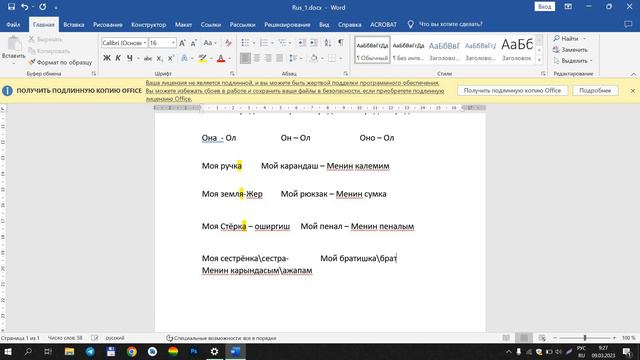Toggle italic К formatting
The width and height of the screenshot is (640, 360).
coord(118,58)
